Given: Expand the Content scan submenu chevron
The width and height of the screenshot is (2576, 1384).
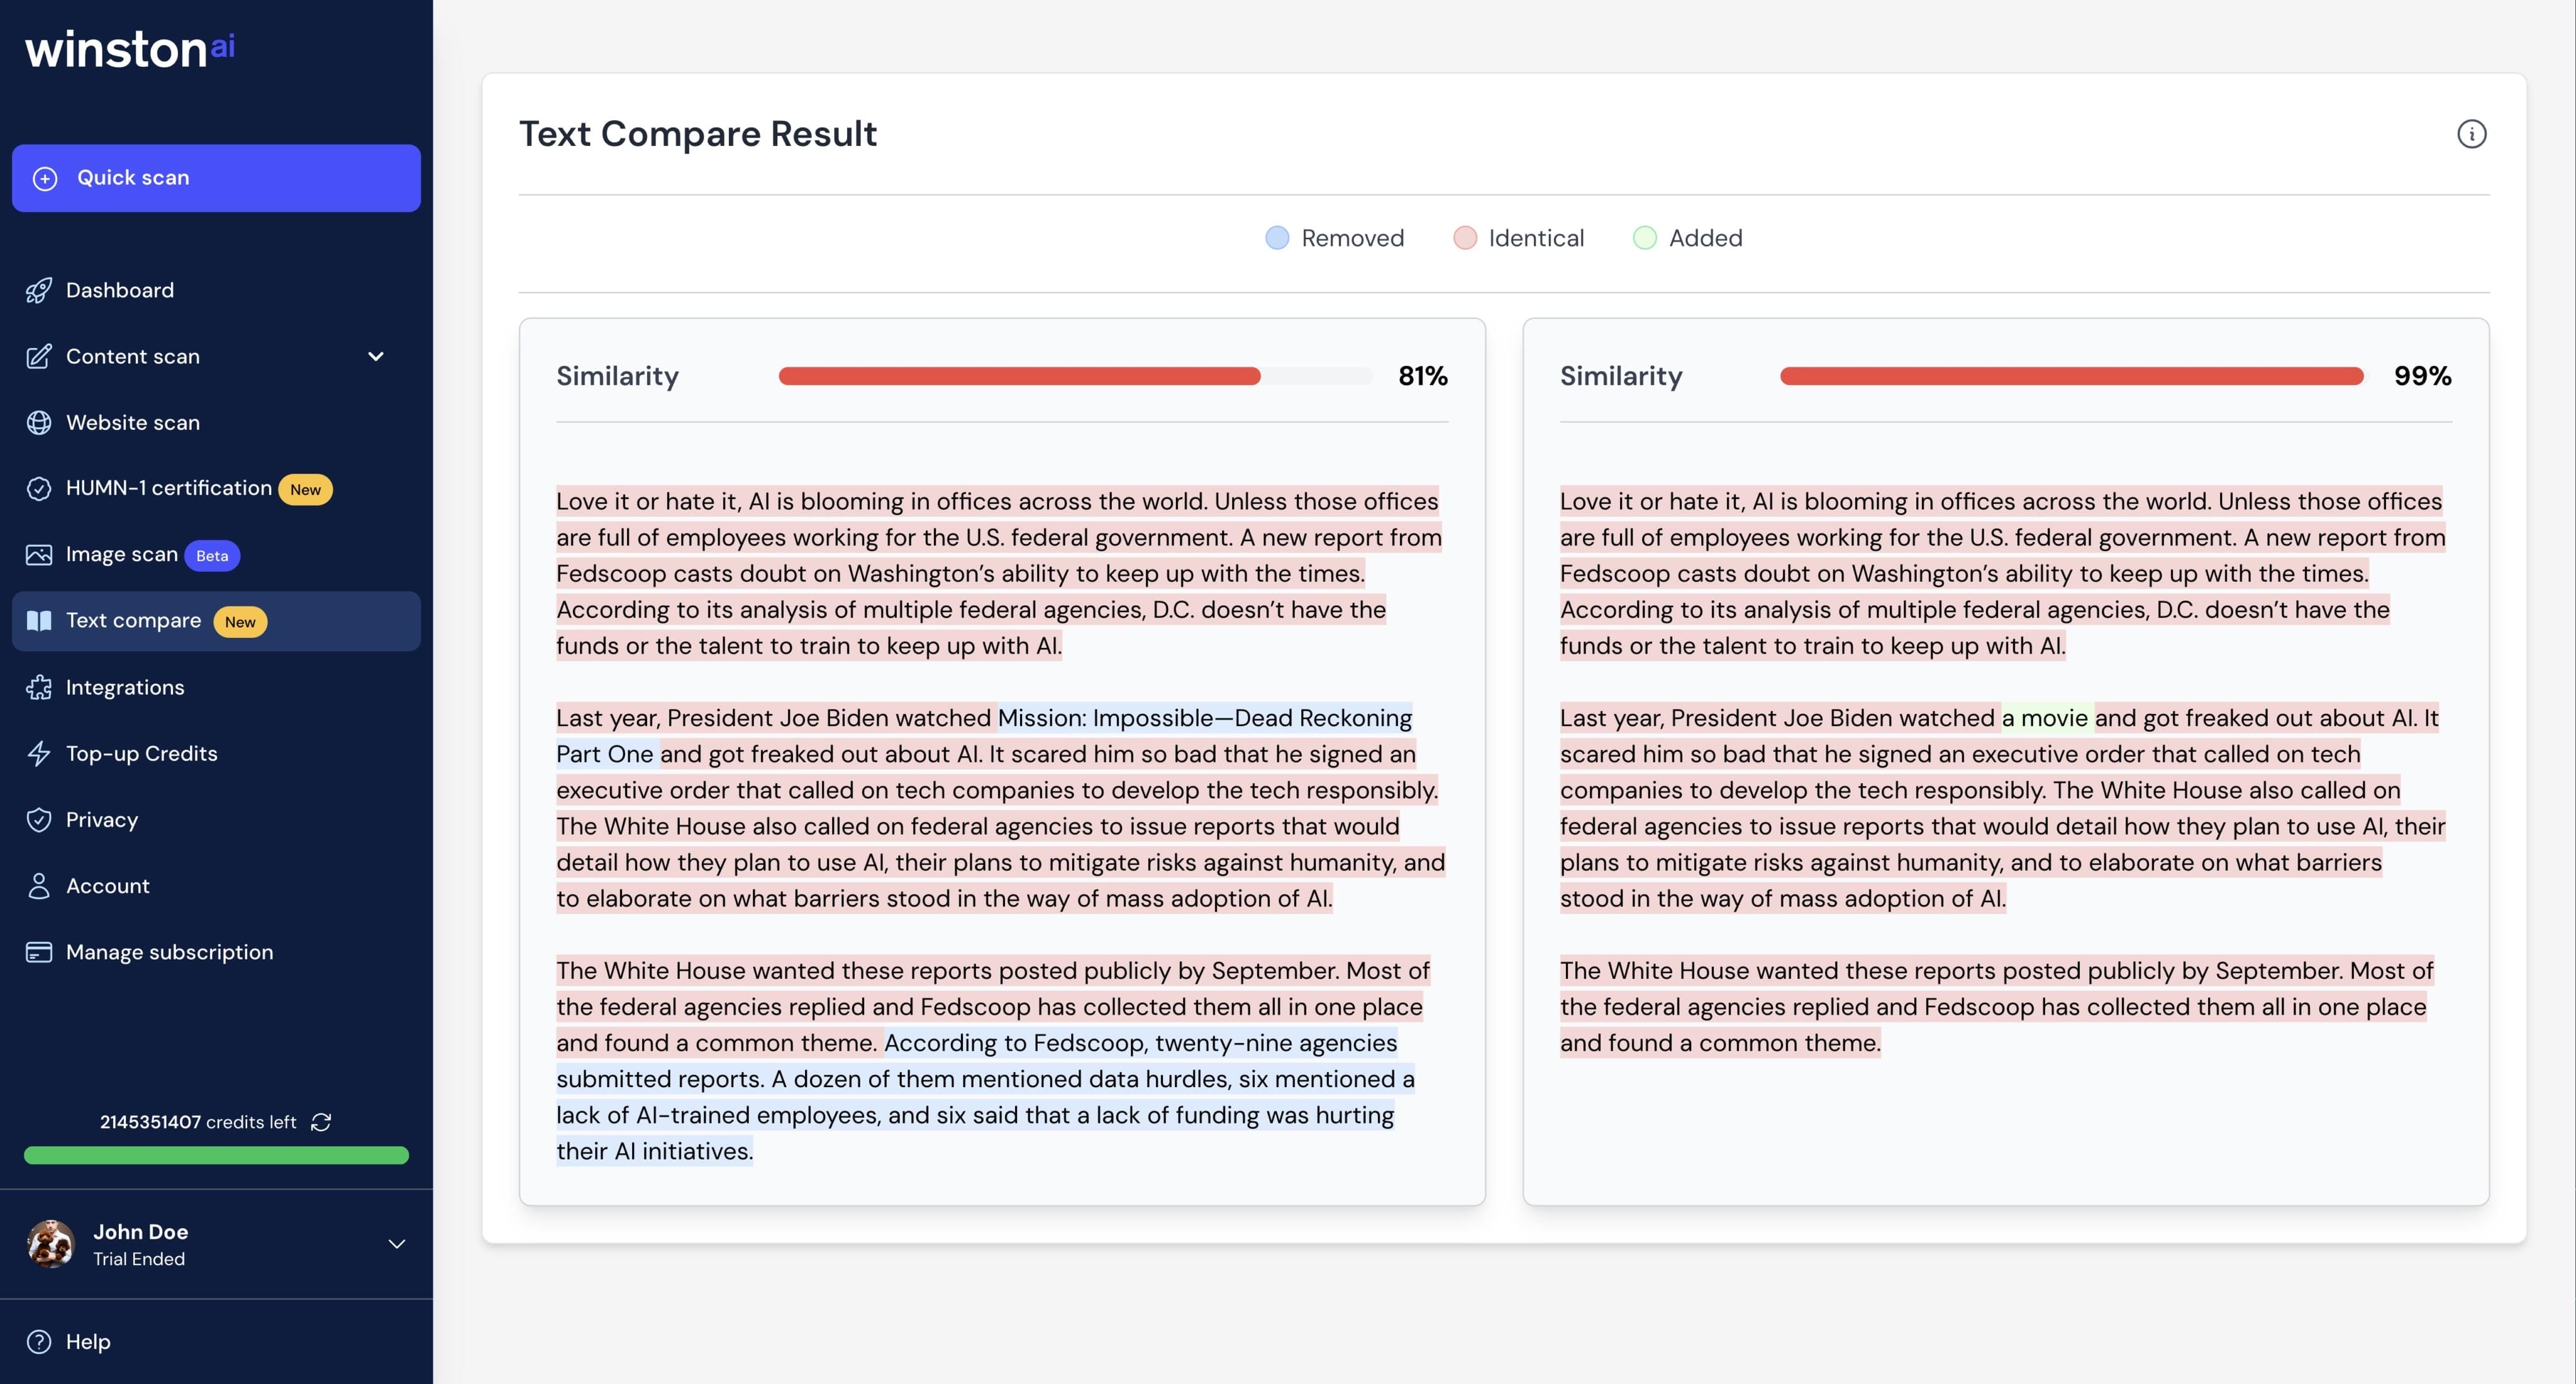Looking at the screenshot, I should pyautogui.click(x=376, y=357).
